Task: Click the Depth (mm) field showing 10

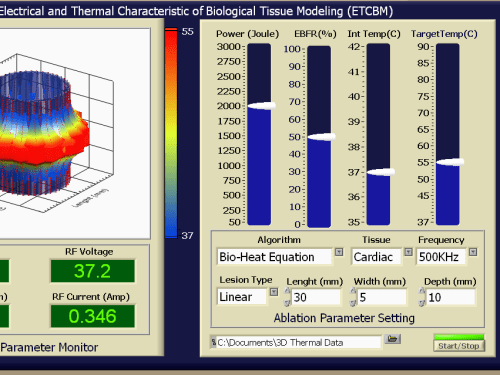Action: pyautogui.click(x=451, y=297)
